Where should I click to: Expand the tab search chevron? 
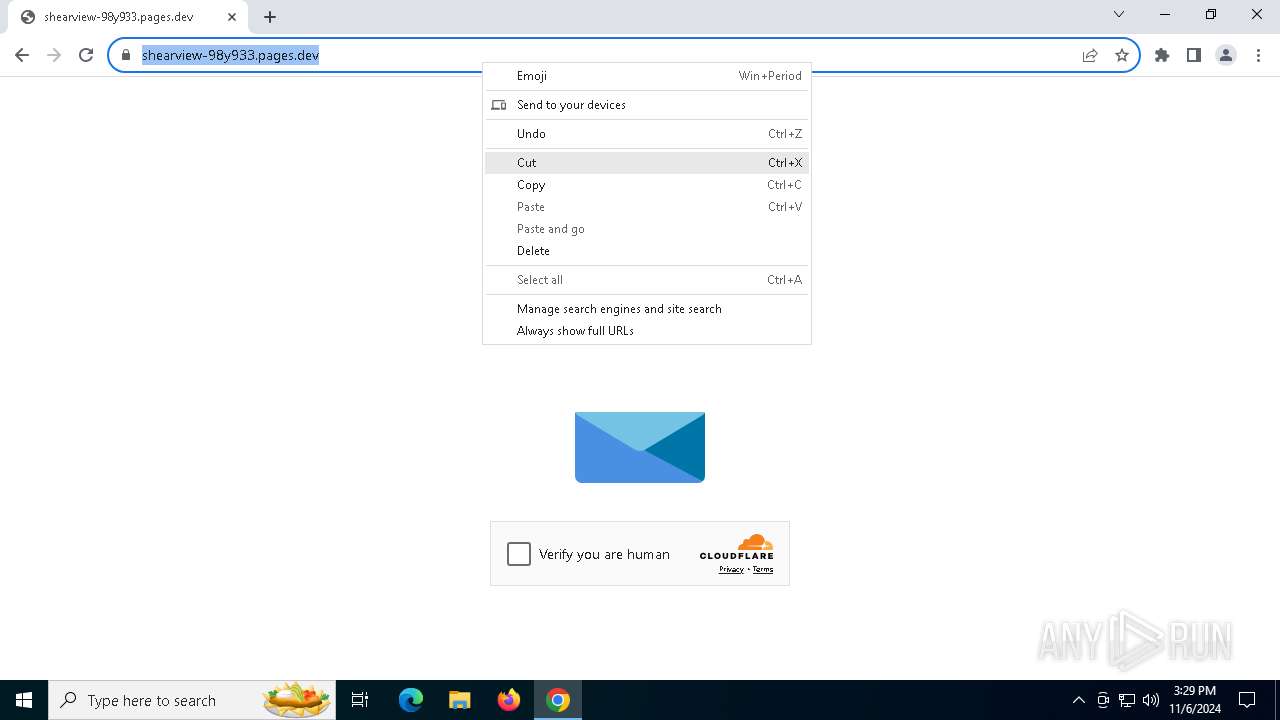tap(1119, 14)
